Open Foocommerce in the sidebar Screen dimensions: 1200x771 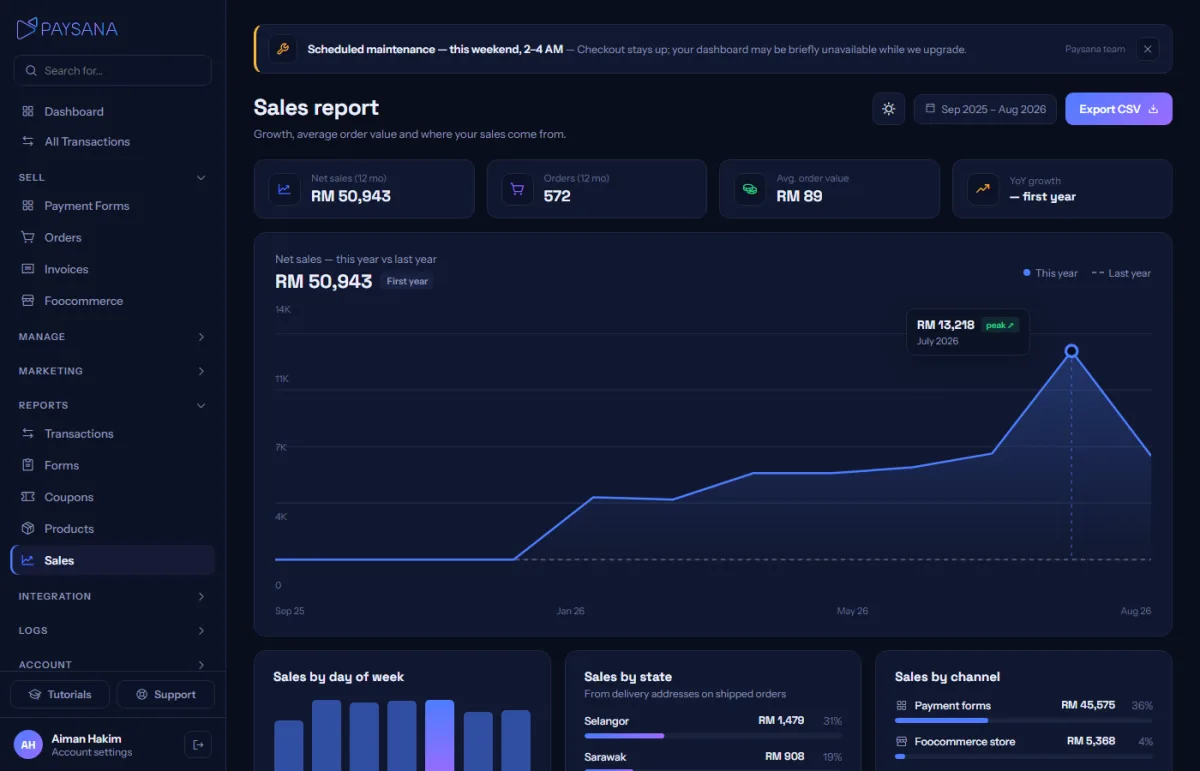click(113, 300)
